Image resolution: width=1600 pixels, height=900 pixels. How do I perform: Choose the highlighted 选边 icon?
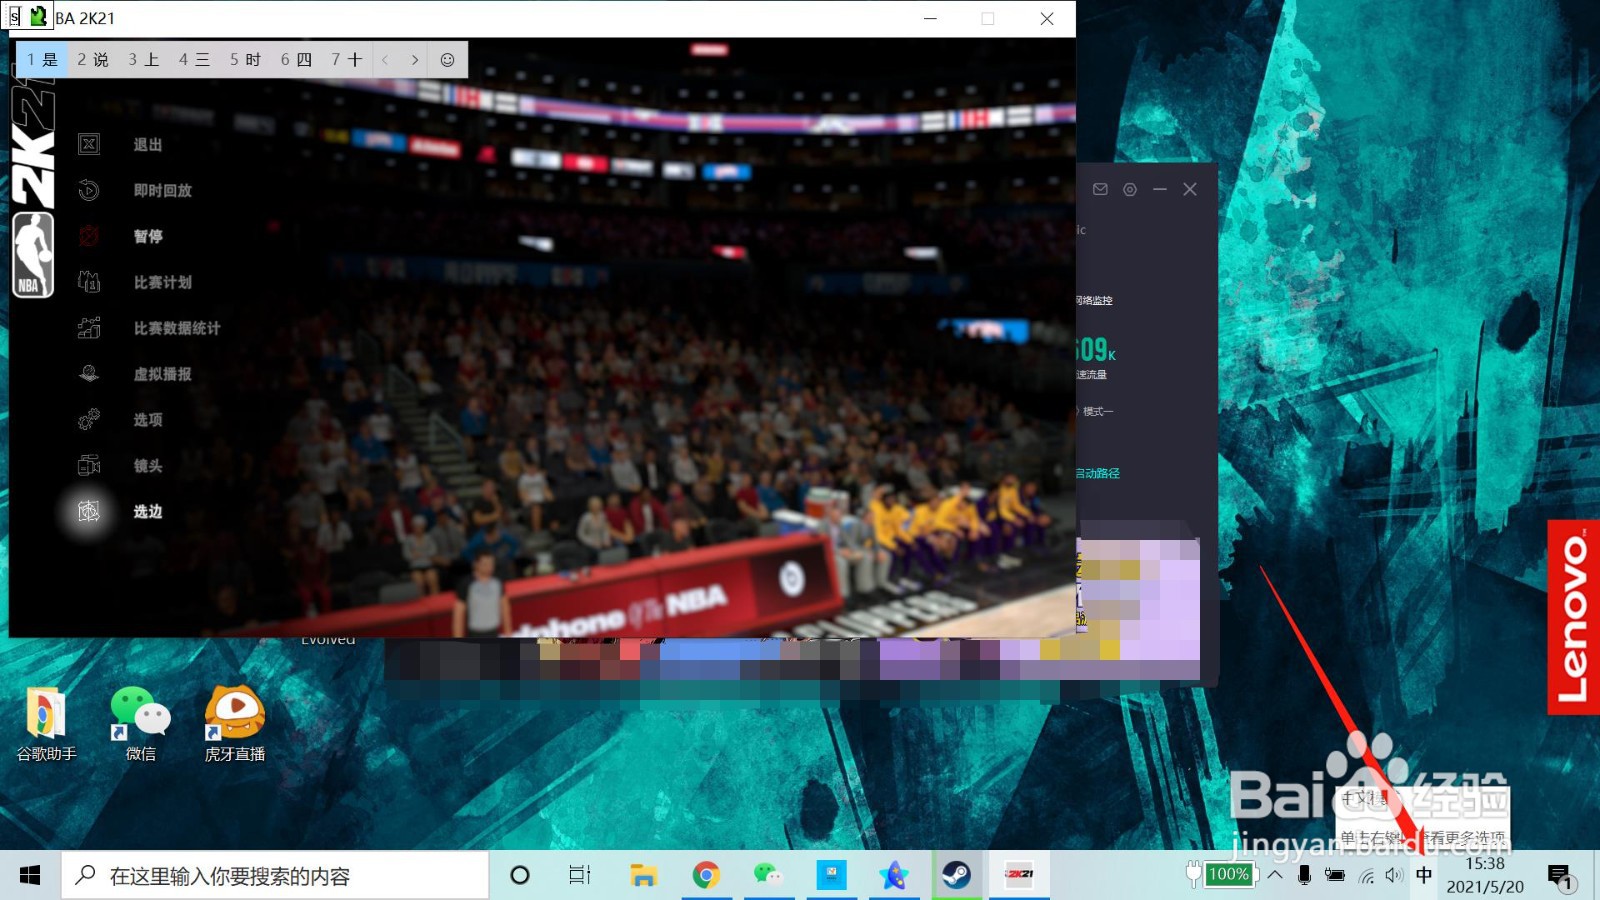click(89, 511)
